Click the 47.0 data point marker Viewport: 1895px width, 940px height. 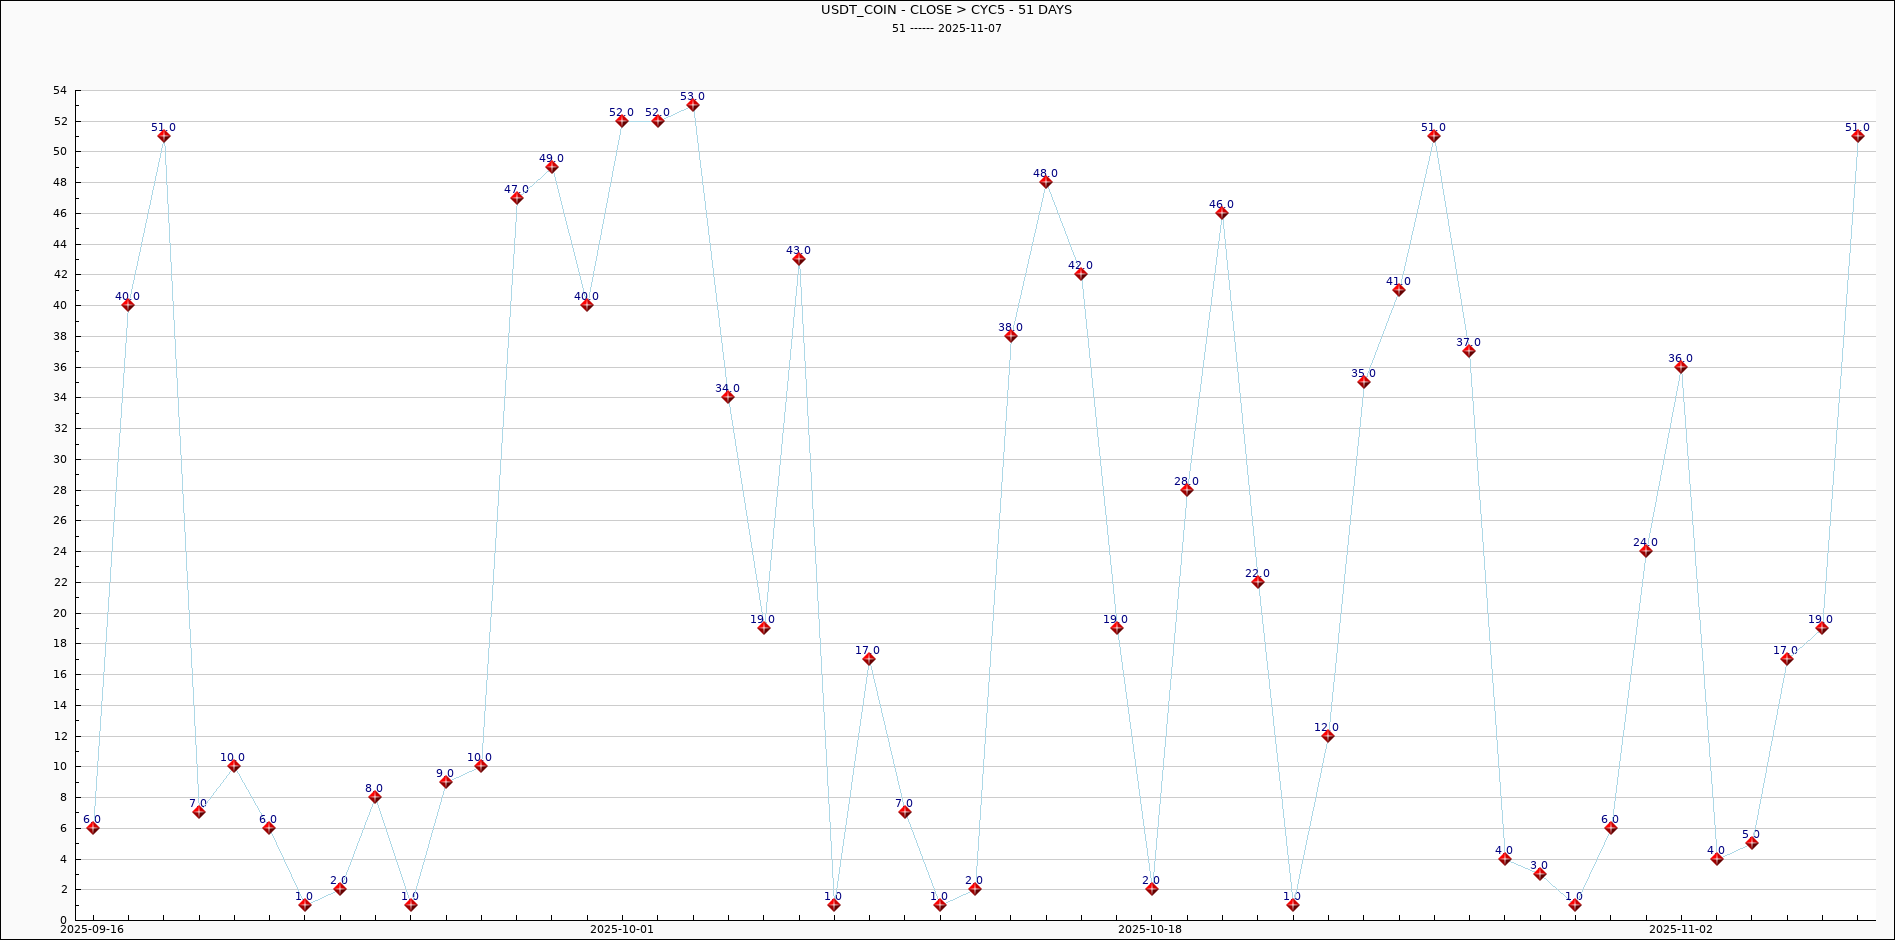coord(516,198)
